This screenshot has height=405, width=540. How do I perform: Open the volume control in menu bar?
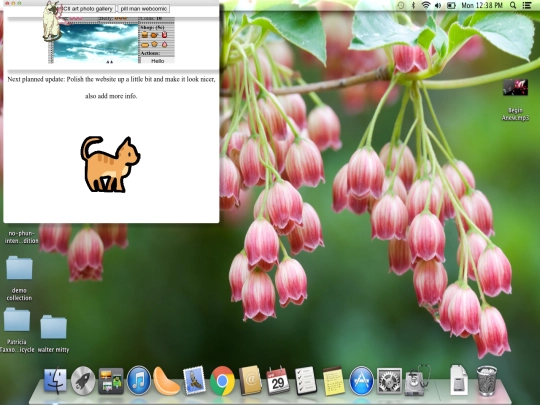click(x=438, y=5)
